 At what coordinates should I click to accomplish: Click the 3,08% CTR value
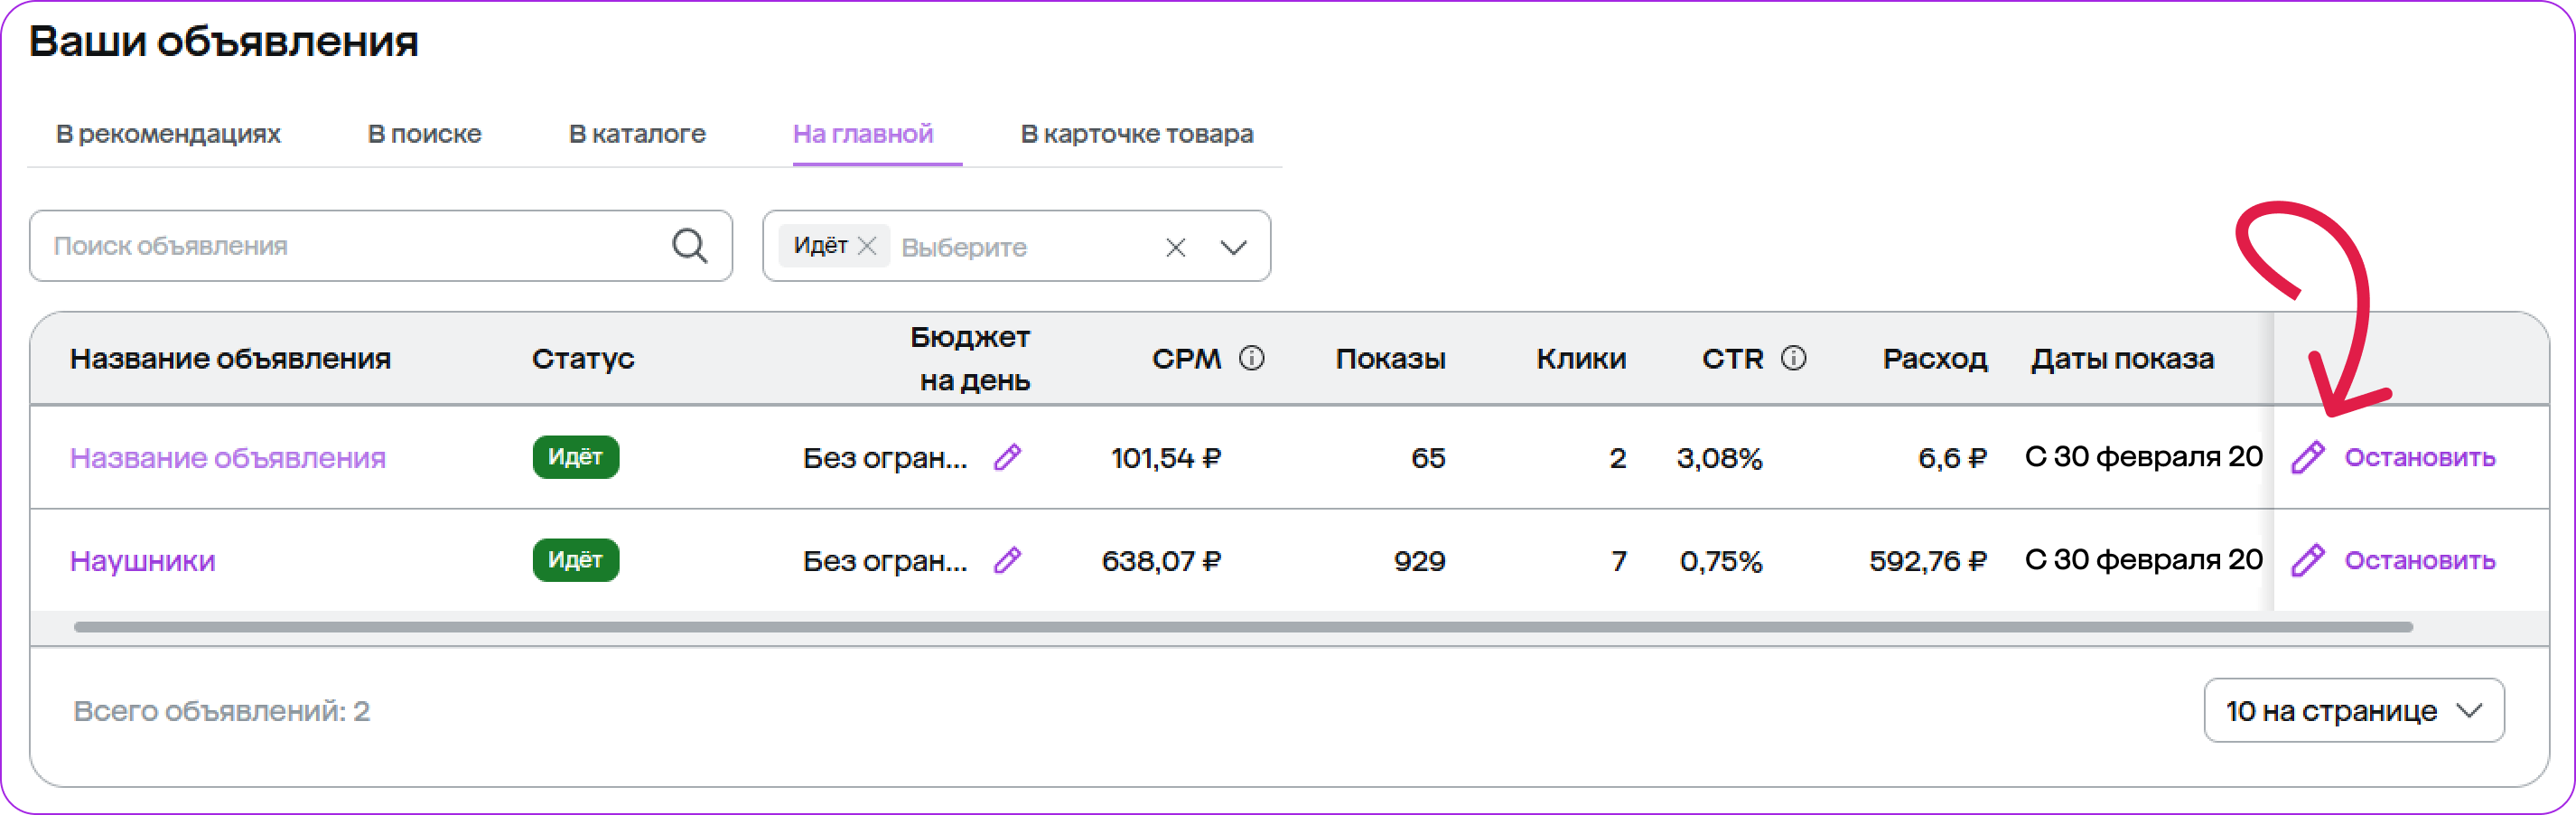(1719, 458)
